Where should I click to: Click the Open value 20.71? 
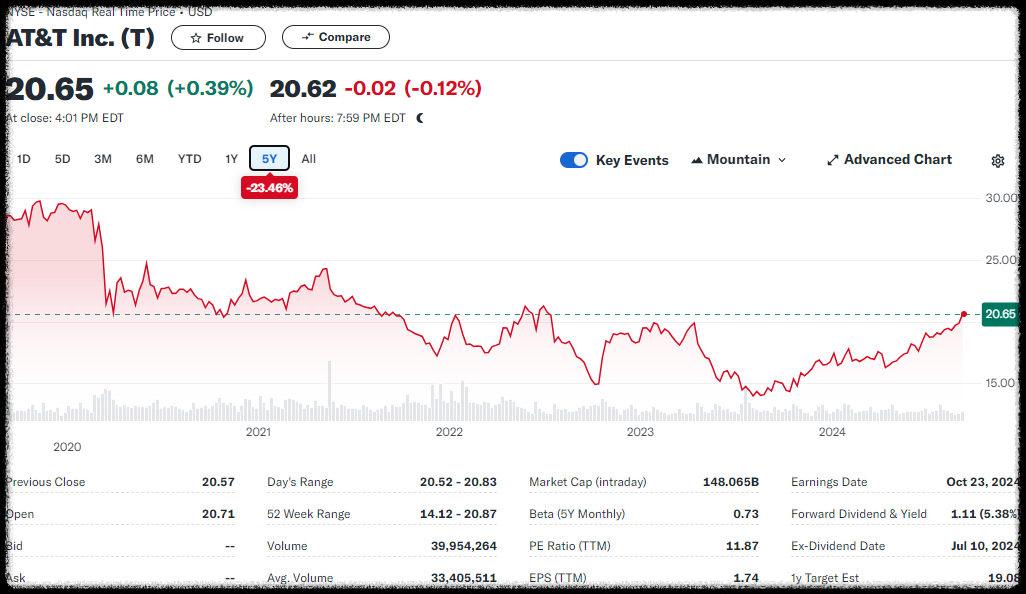click(x=218, y=514)
